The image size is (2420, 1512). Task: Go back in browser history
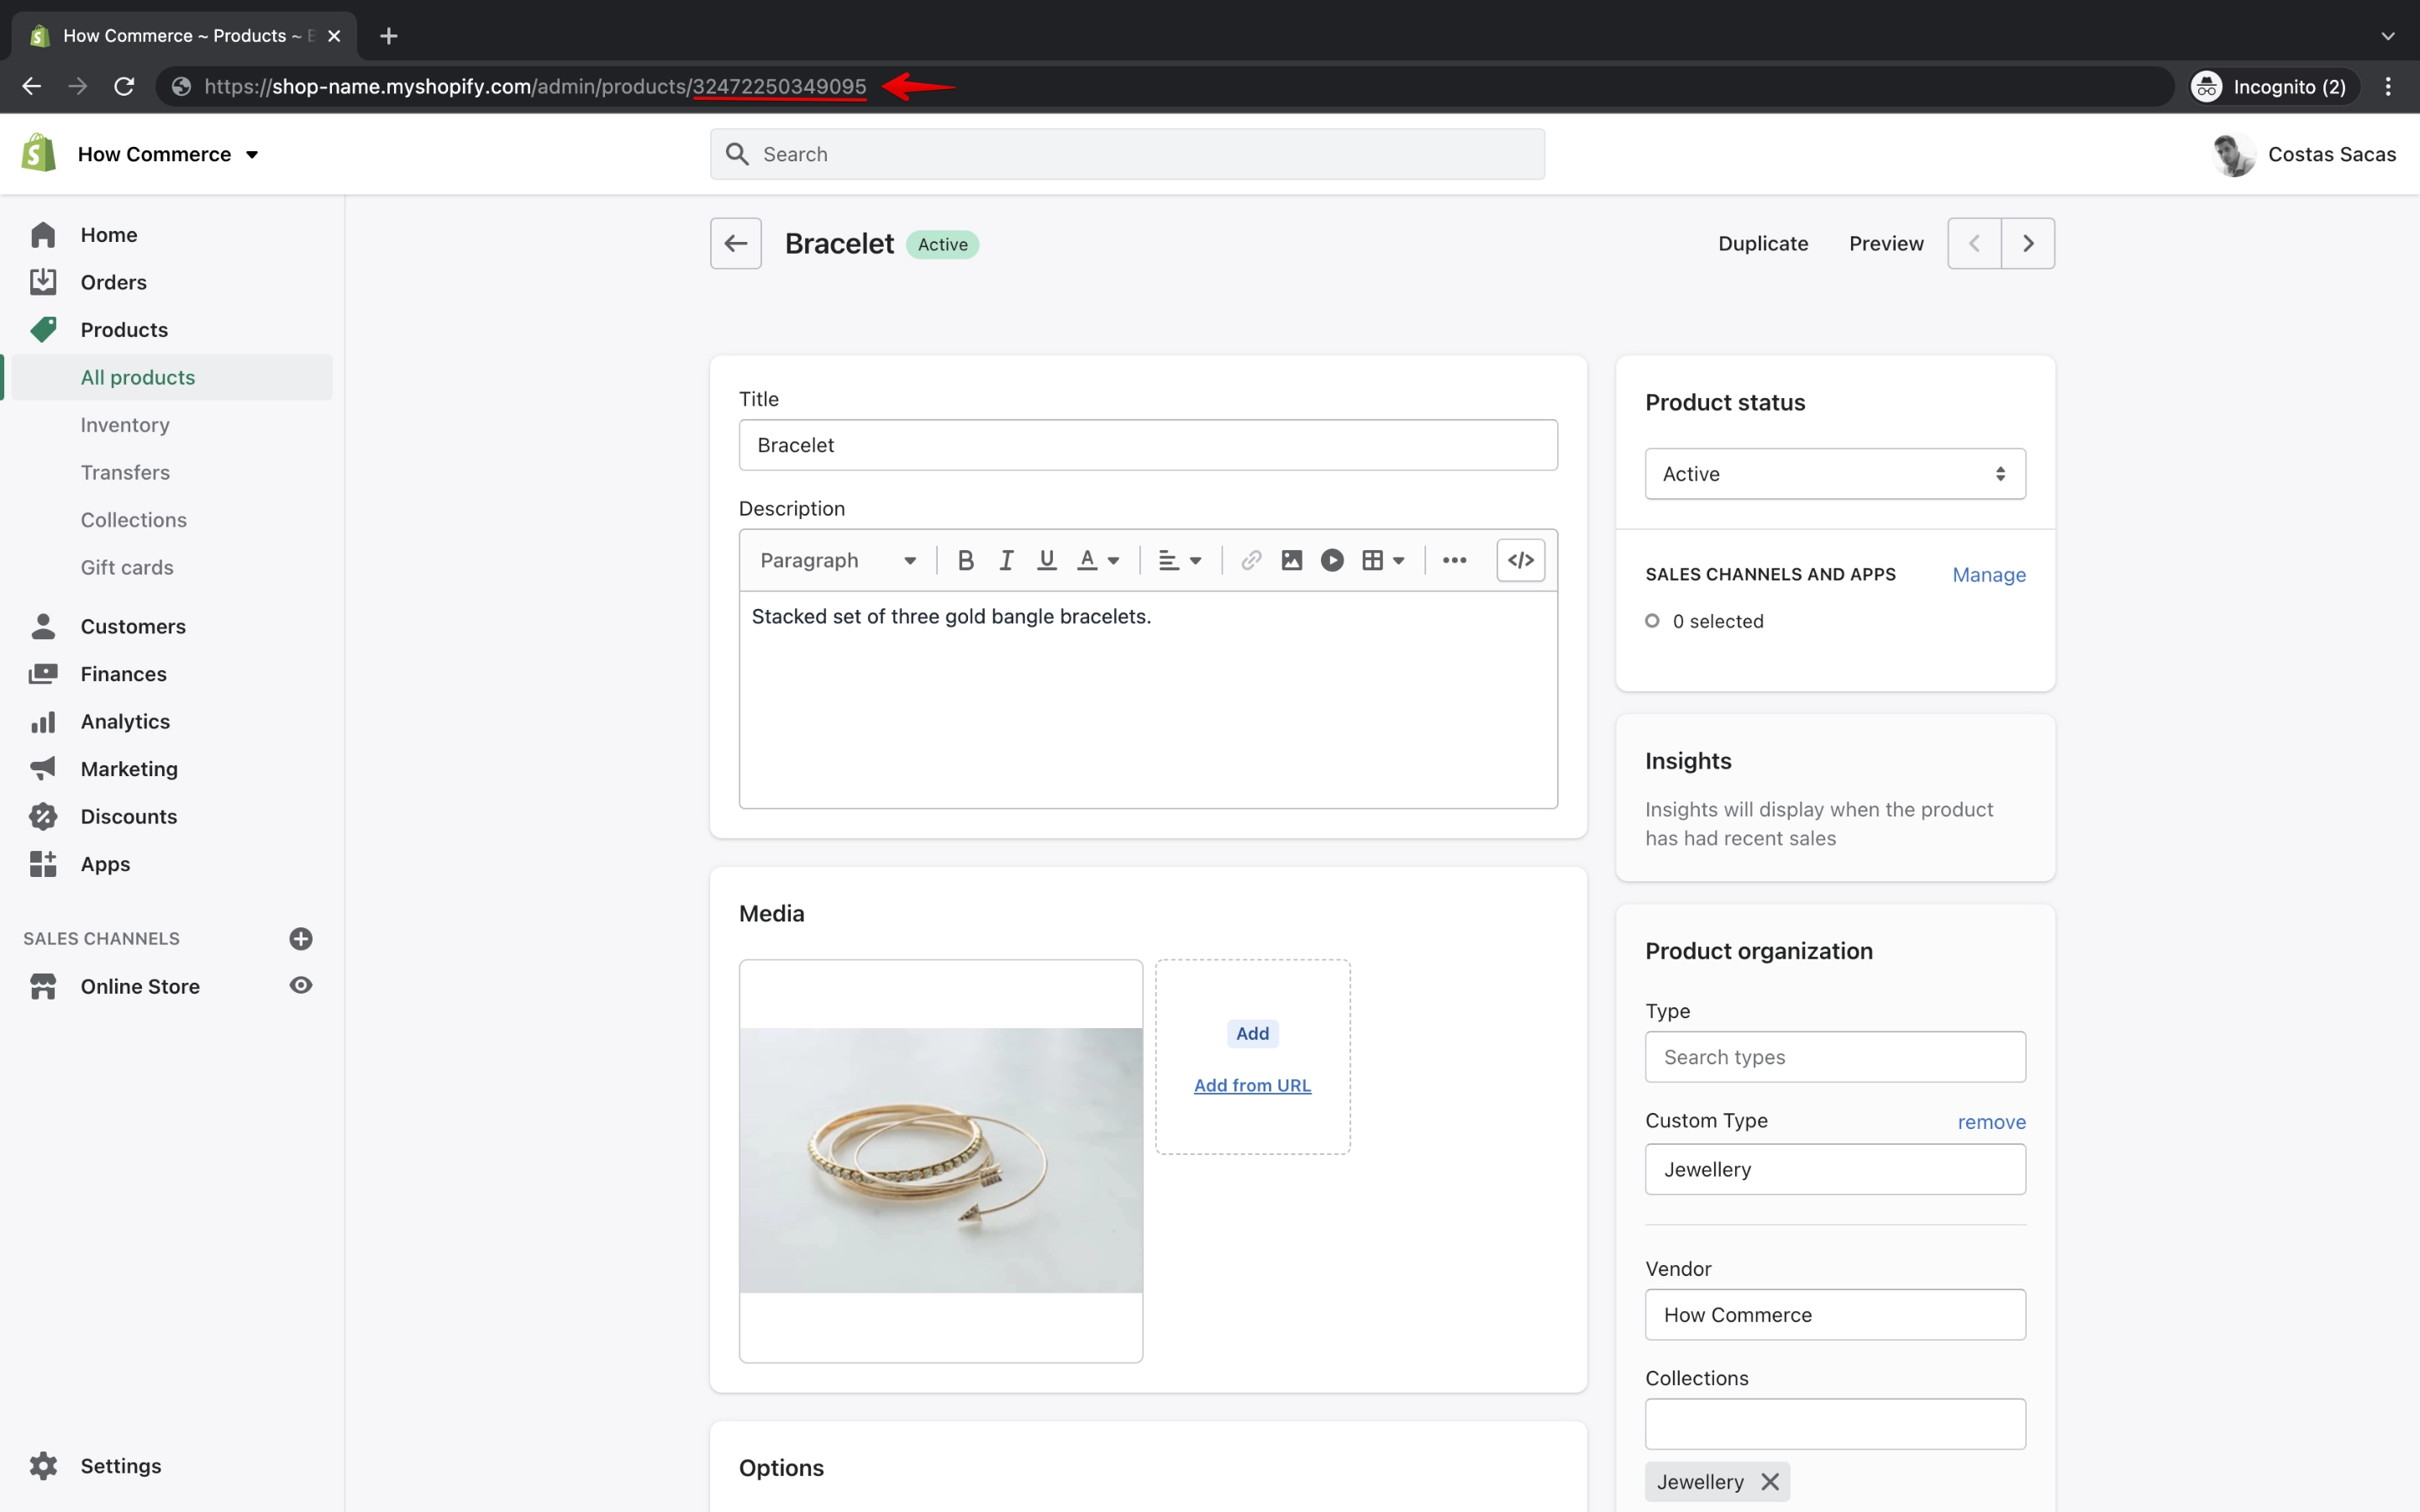pos(31,87)
